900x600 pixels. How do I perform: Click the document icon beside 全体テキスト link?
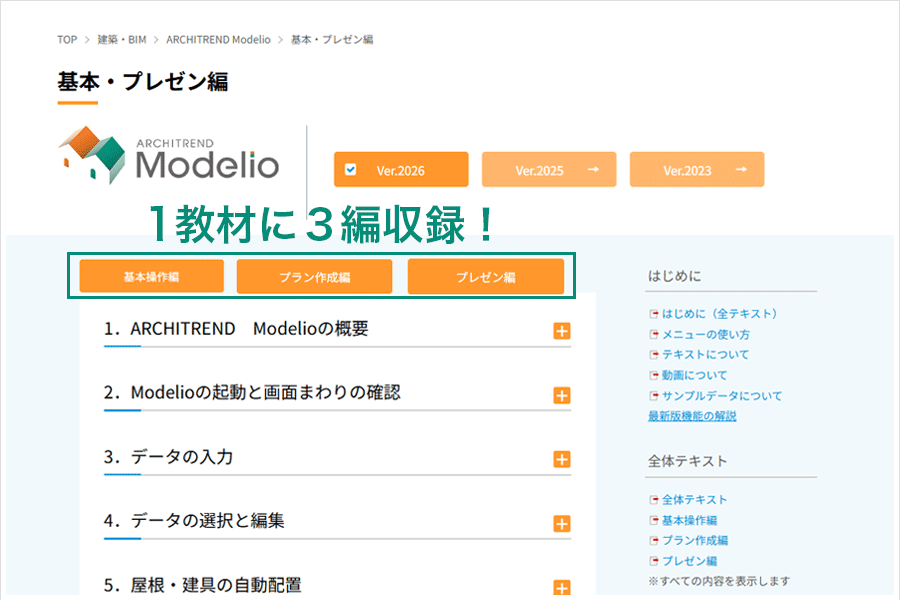(654, 500)
